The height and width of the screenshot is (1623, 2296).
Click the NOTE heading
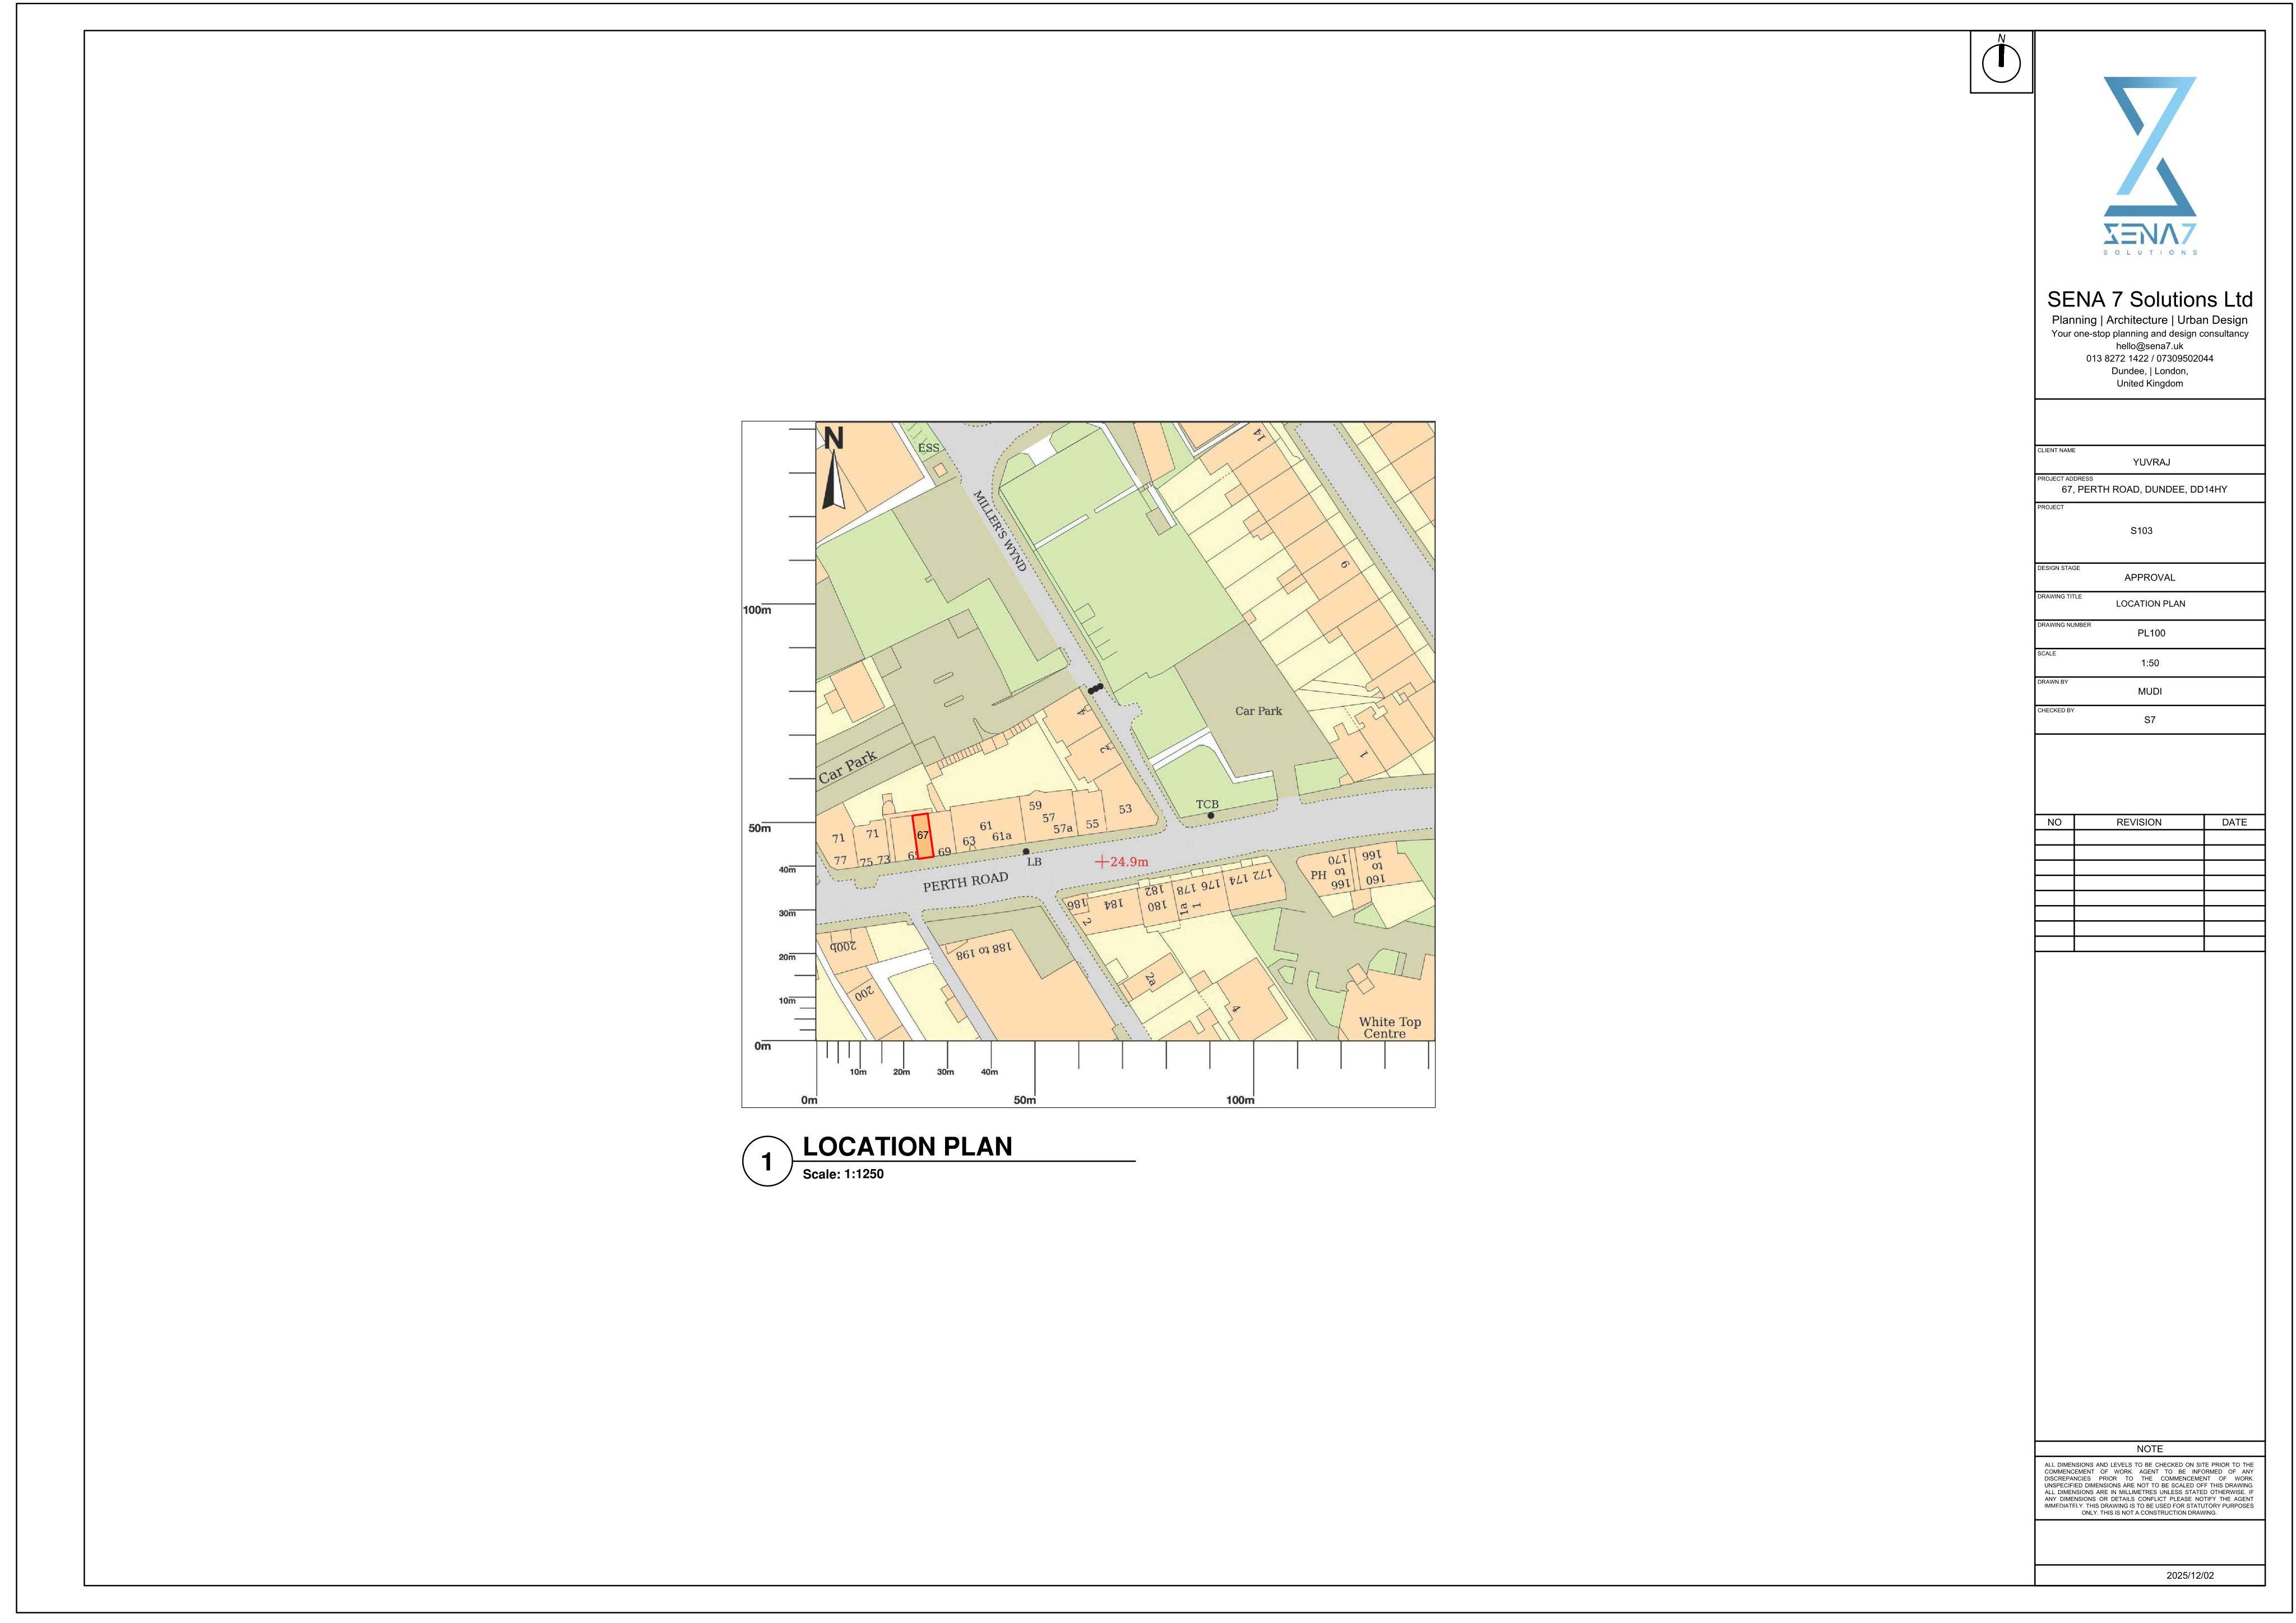(2150, 1449)
